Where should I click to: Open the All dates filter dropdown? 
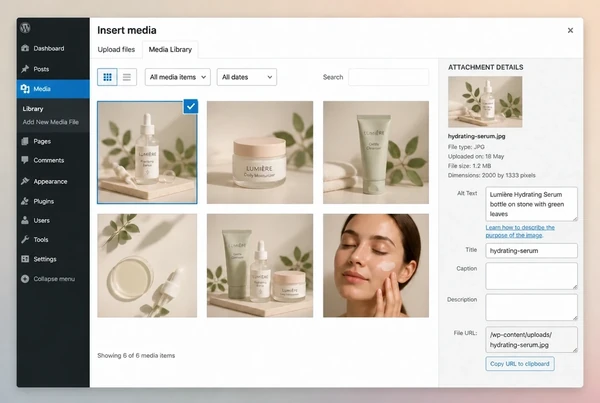(247, 77)
